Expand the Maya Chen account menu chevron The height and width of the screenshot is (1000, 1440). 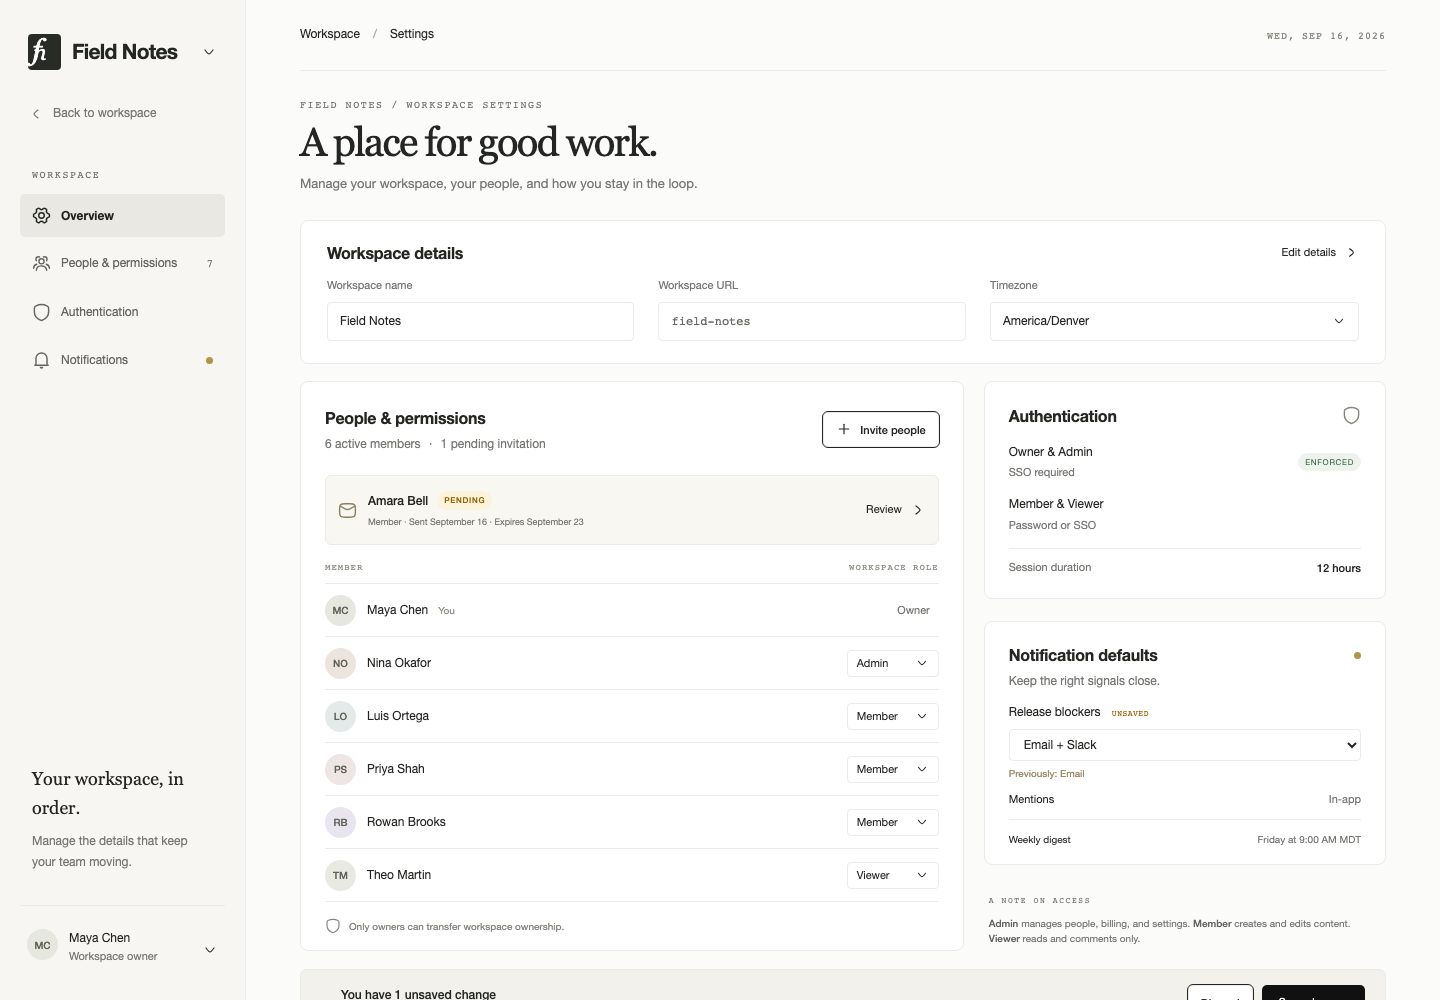210,950
